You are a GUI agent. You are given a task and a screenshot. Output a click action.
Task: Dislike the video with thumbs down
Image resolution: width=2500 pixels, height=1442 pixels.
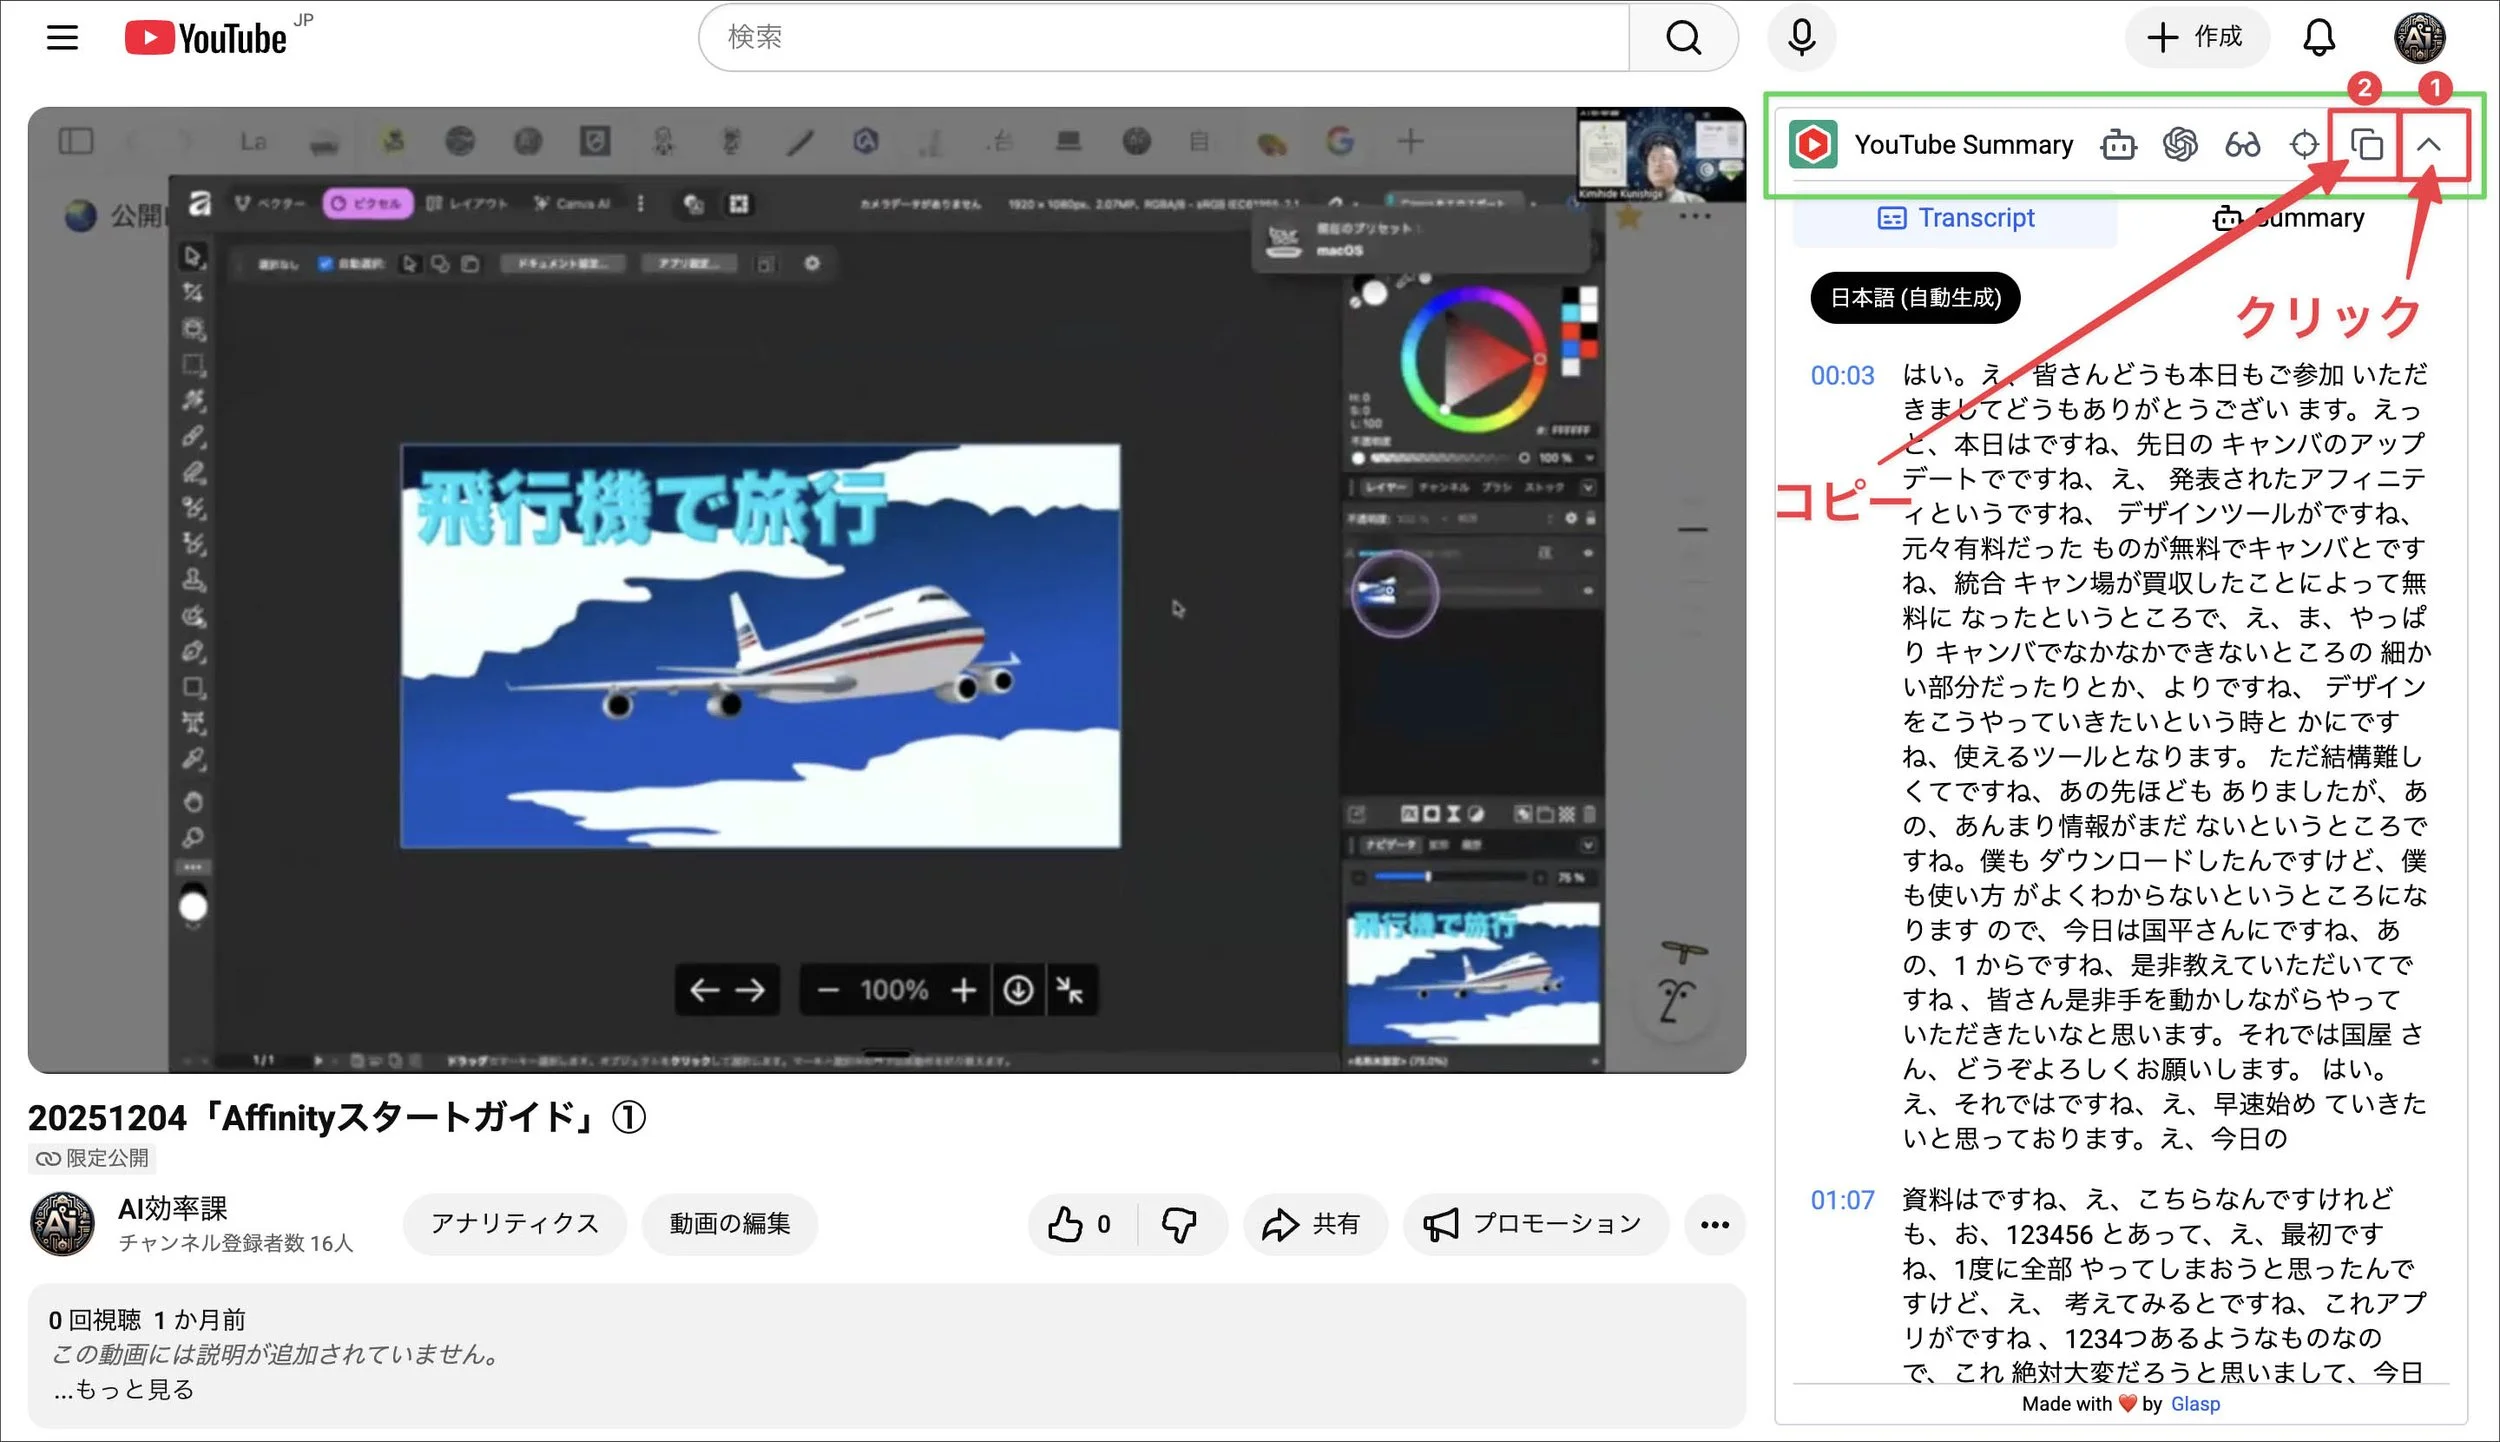click(x=1179, y=1224)
